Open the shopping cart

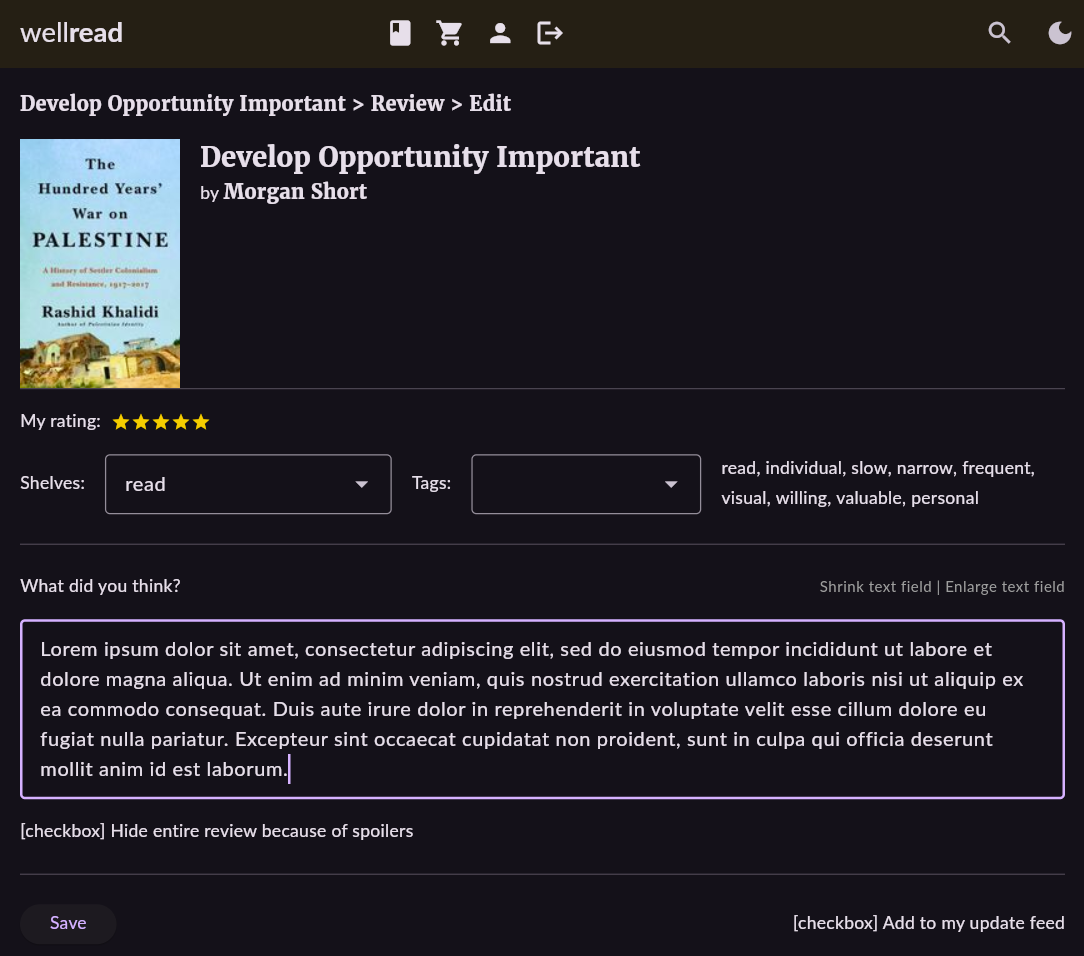[x=450, y=34]
